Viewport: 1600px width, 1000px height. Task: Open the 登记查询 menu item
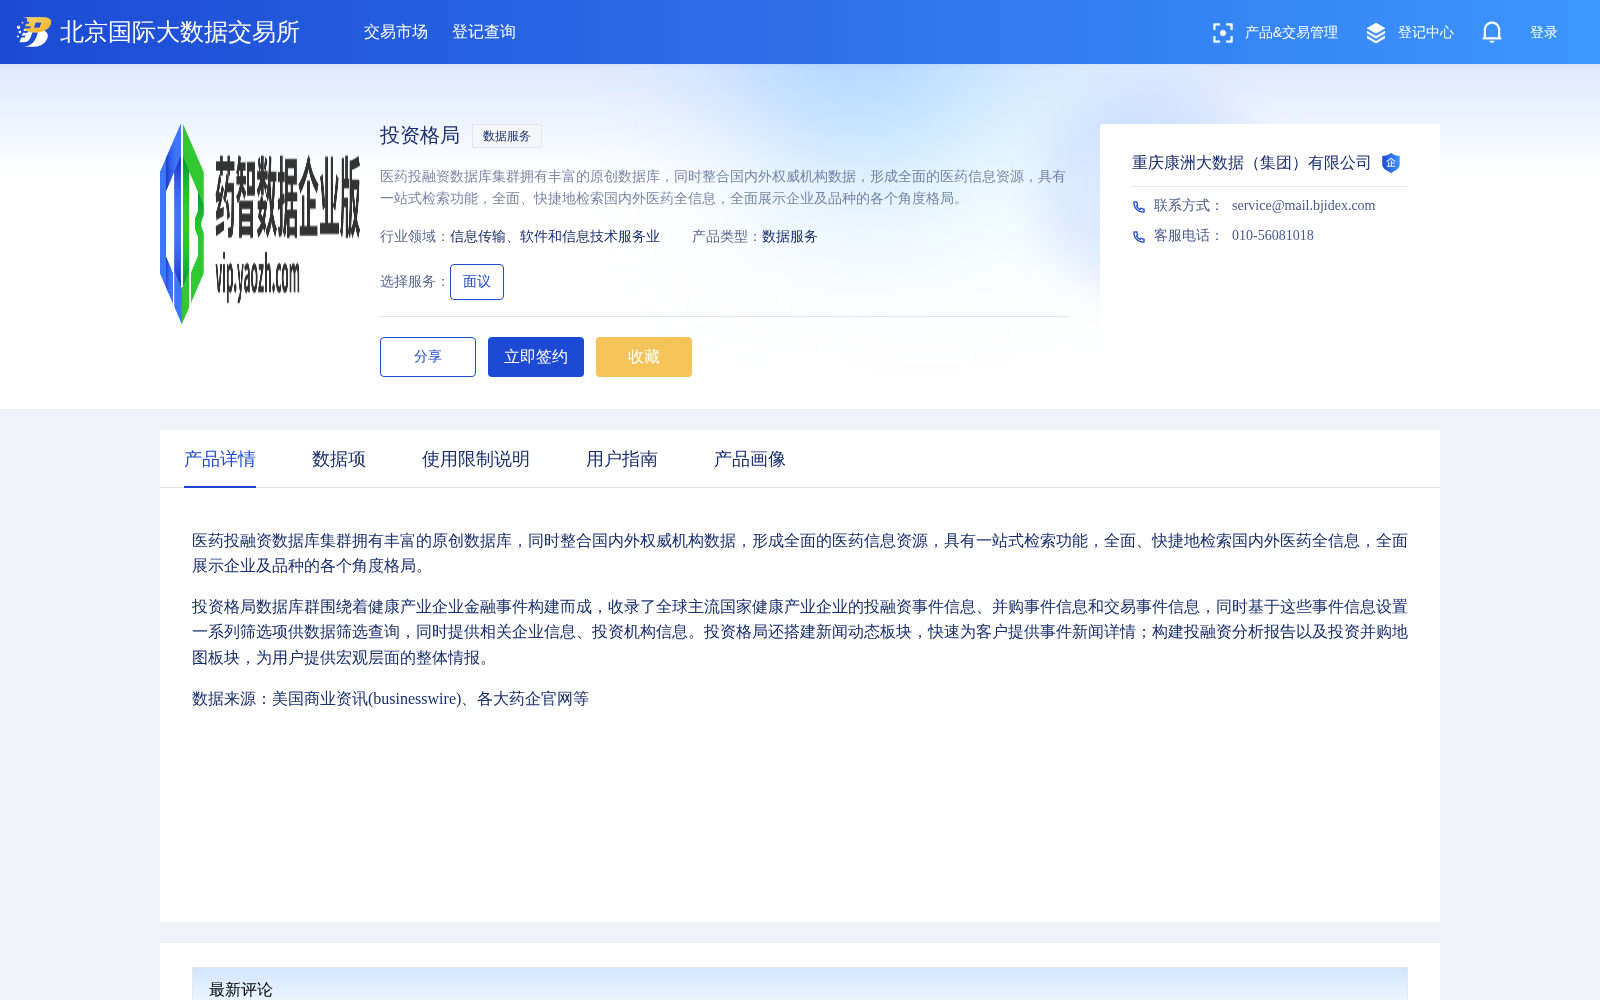point(484,32)
